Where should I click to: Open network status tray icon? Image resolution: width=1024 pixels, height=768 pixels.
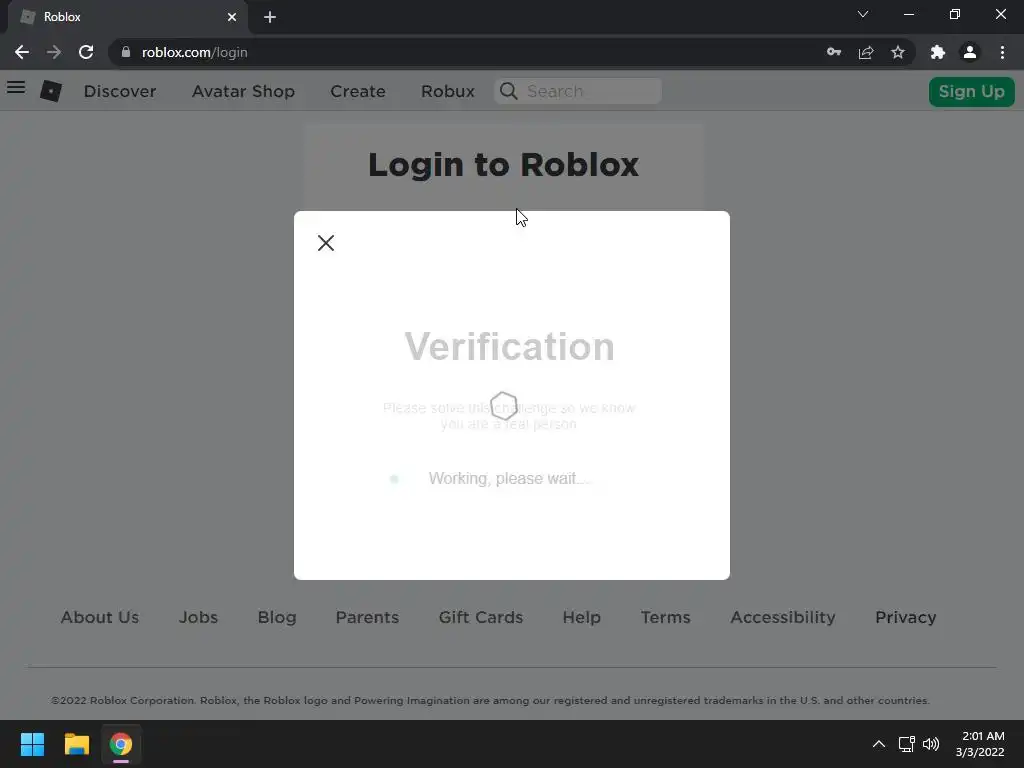[906, 744]
